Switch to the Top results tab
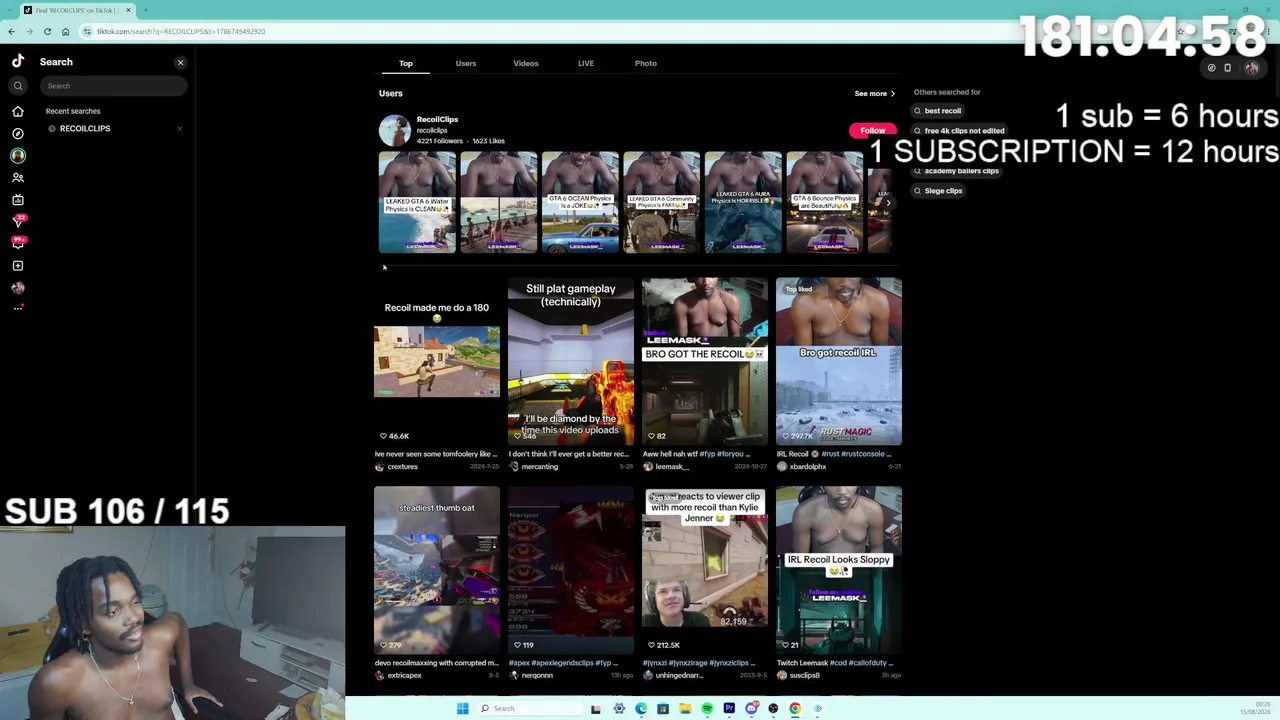Viewport: 1280px width, 720px height. click(x=406, y=63)
